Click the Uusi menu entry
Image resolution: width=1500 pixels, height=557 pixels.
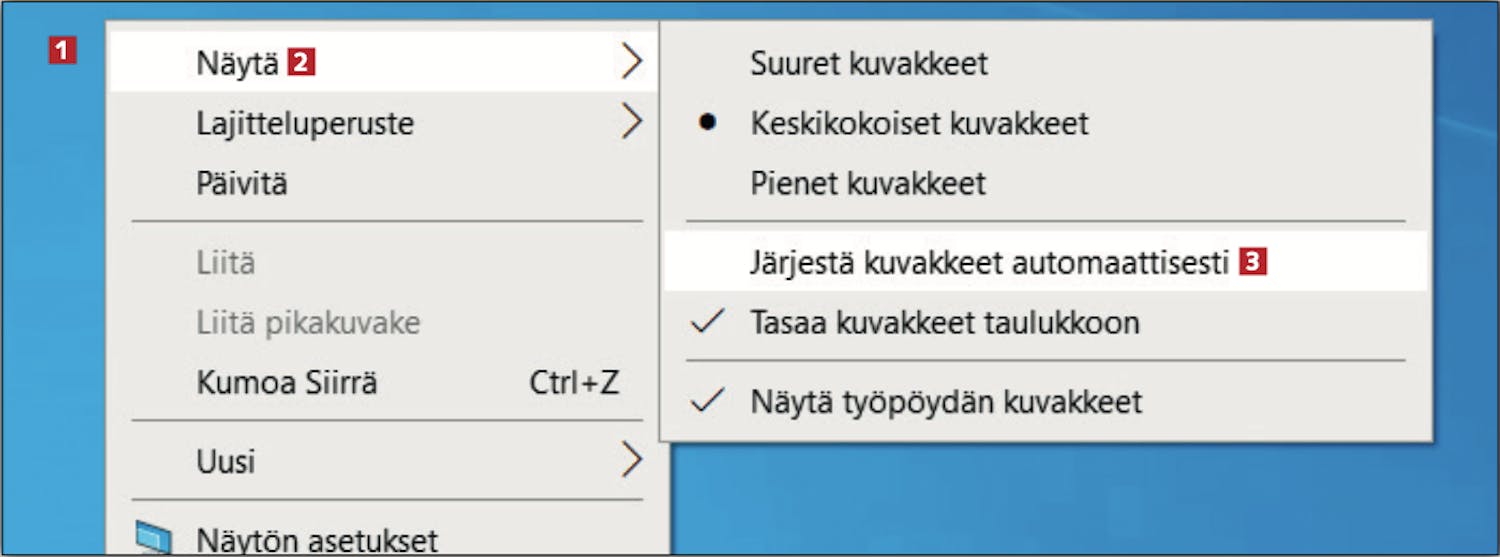pos(226,461)
